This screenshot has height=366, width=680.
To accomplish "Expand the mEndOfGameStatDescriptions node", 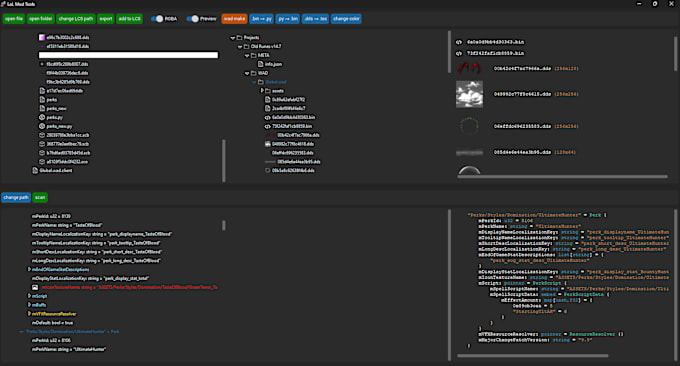I will pyautogui.click(x=29, y=269).
